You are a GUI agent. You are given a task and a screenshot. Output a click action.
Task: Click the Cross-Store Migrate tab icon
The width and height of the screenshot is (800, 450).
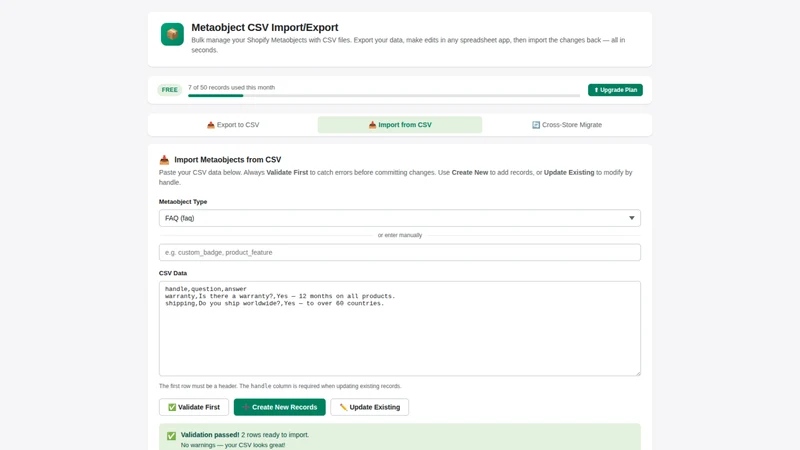point(536,125)
